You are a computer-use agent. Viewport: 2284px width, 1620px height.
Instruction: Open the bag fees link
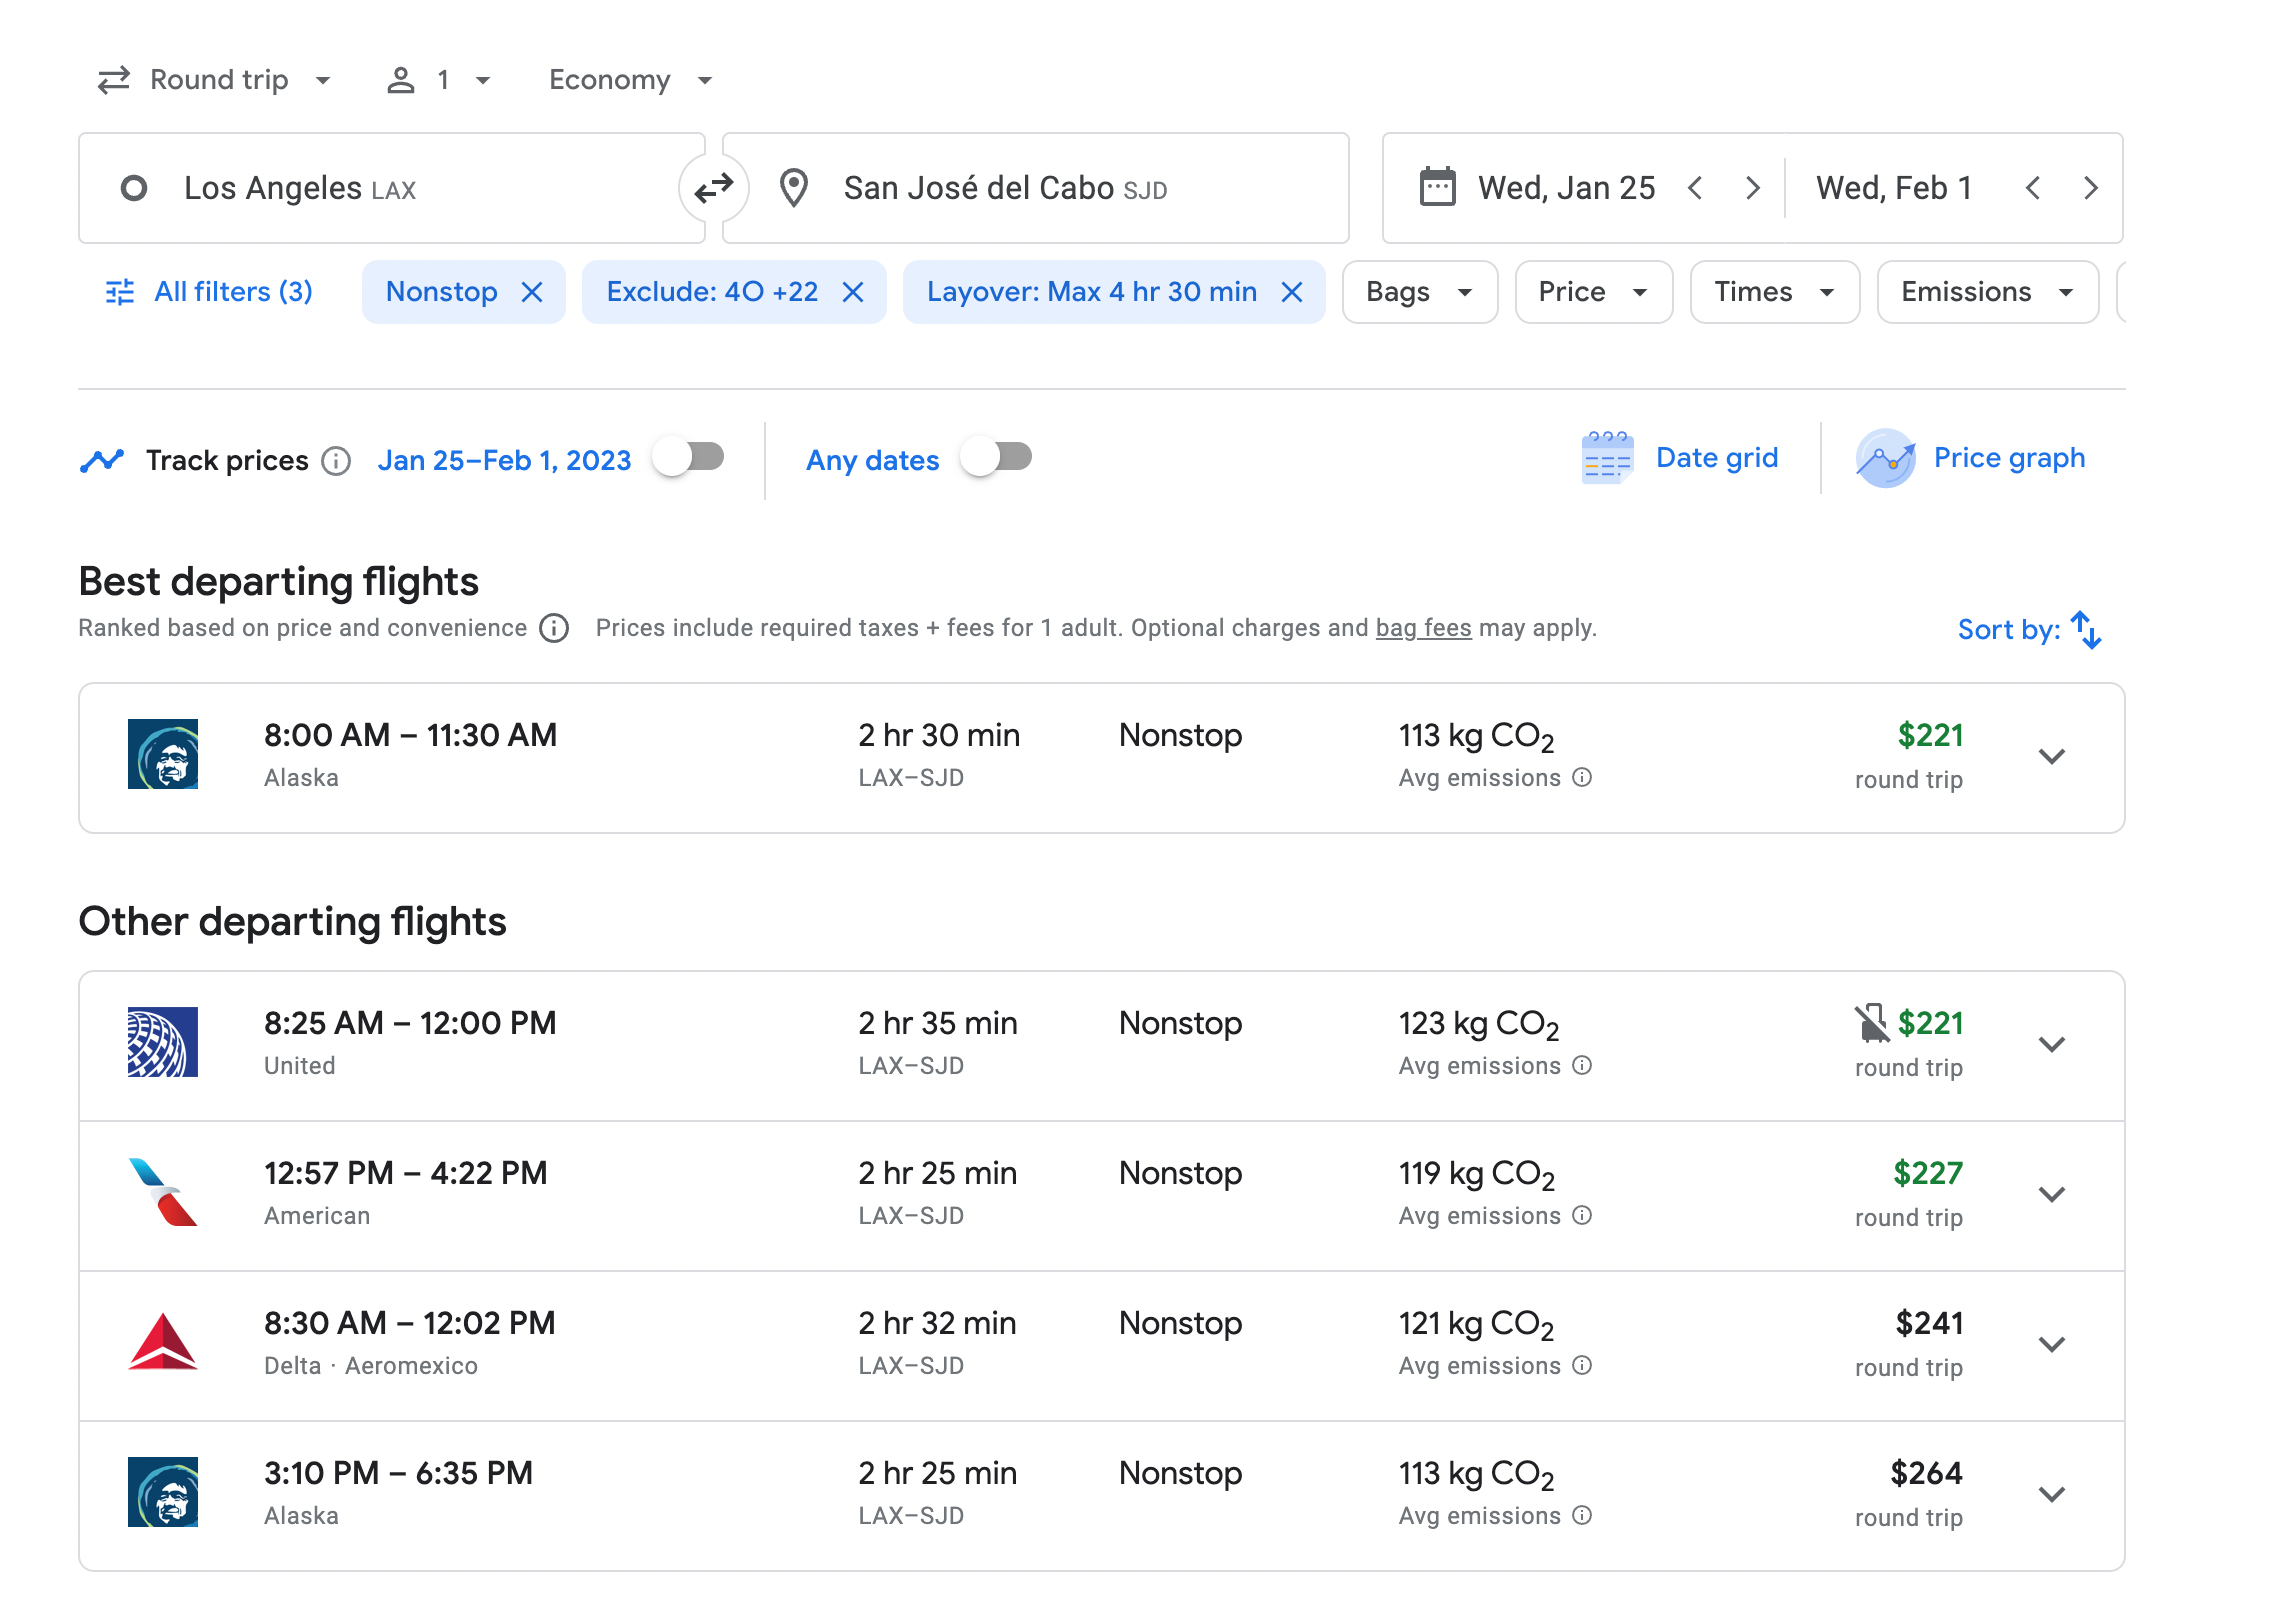point(1423,628)
